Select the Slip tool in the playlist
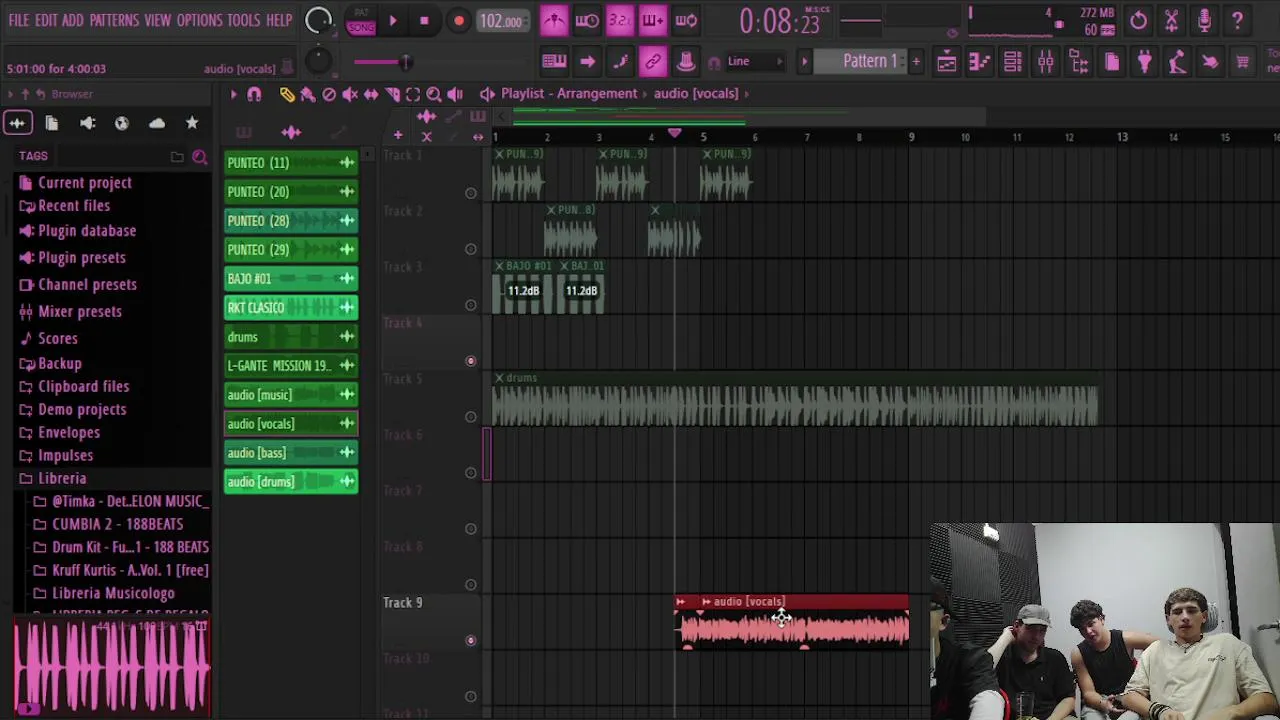This screenshot has width=1280, height=720. [371, 94]
